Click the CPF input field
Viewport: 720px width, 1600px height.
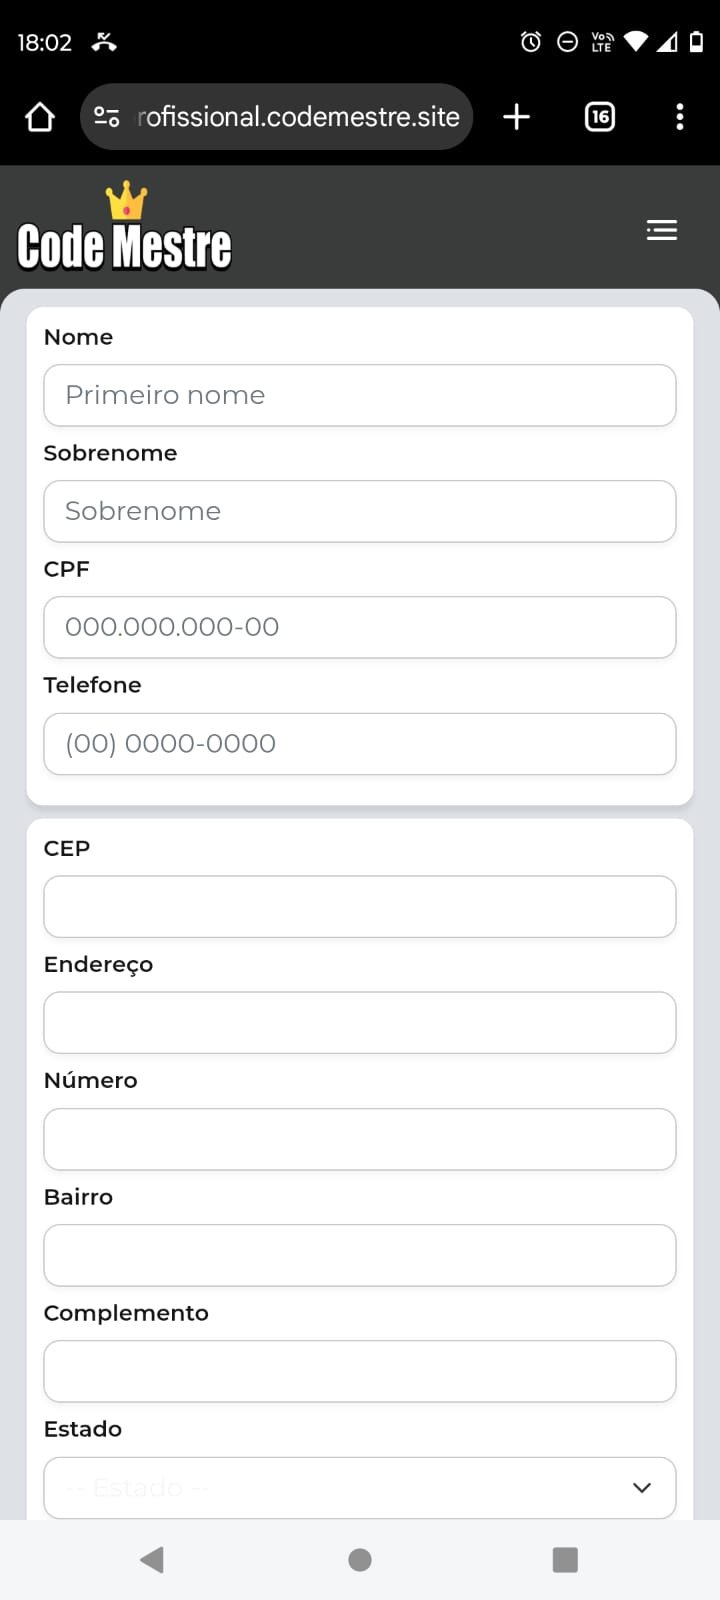click(x=360, y=627)
